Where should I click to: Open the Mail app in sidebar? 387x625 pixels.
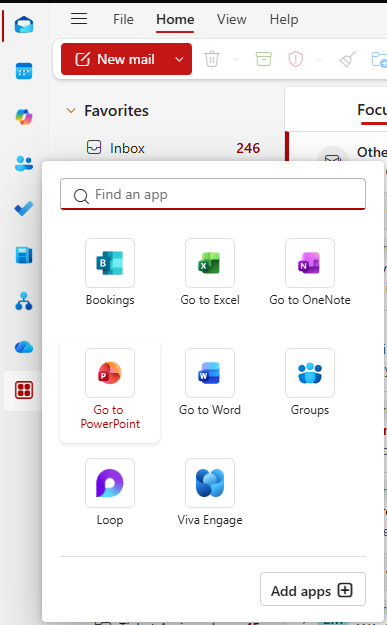click(24, 25)
